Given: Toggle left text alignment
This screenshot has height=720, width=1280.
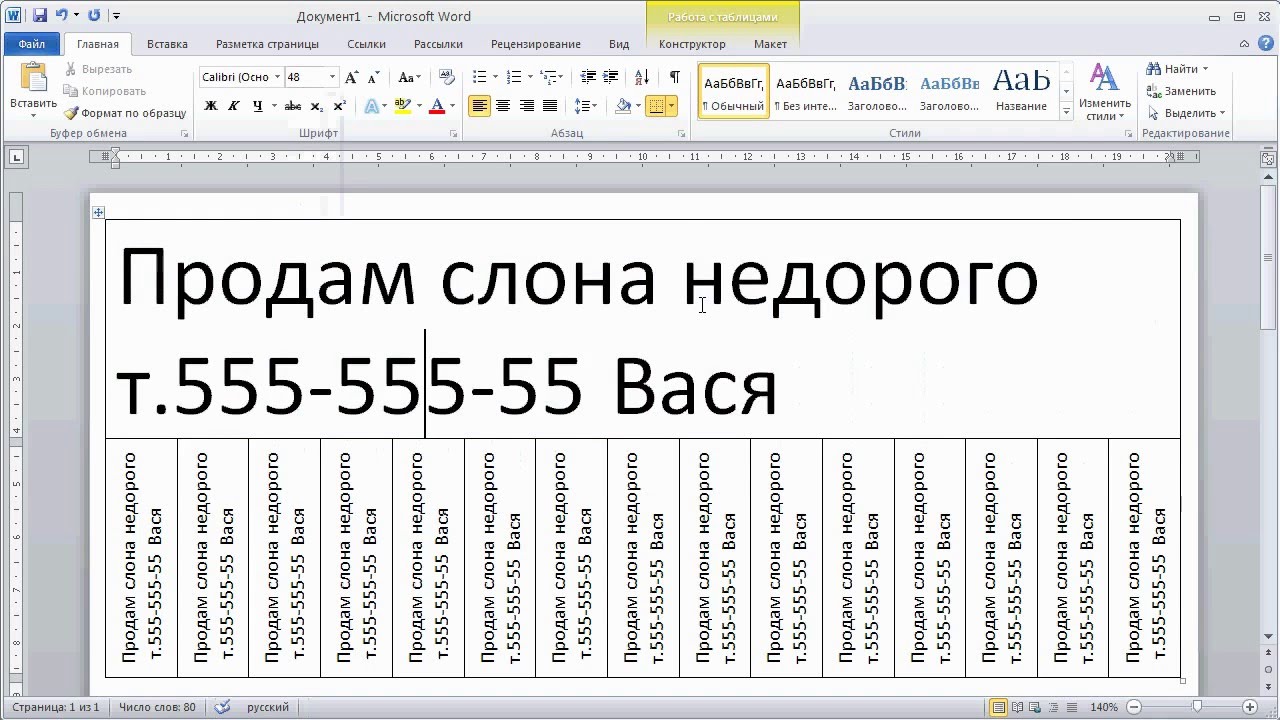Looking at the screenshot, I should coord(480,106).
